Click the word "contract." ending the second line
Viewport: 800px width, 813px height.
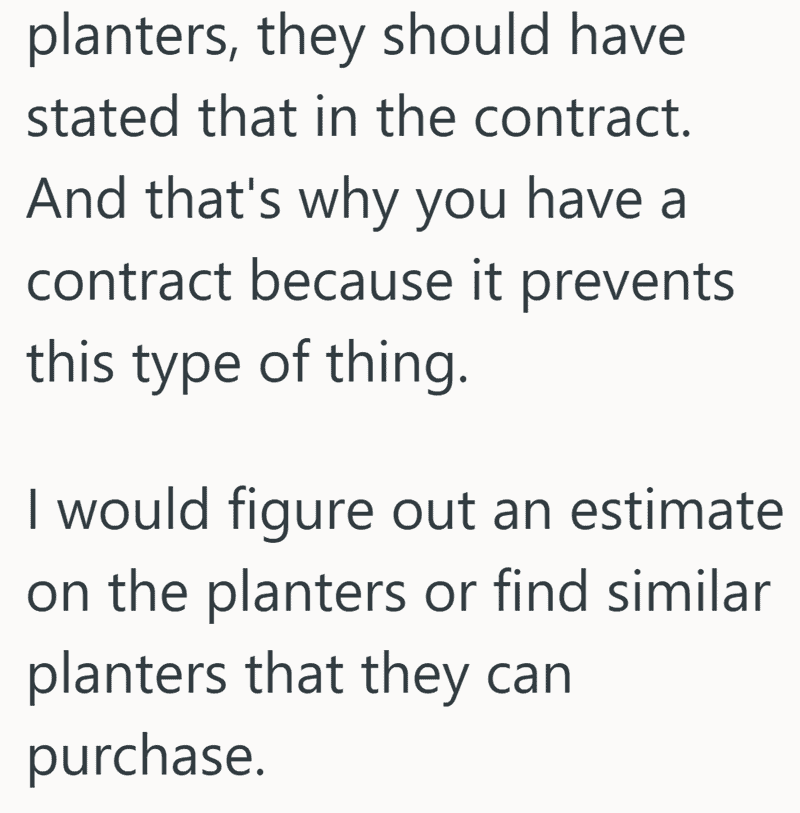point(583,117)
